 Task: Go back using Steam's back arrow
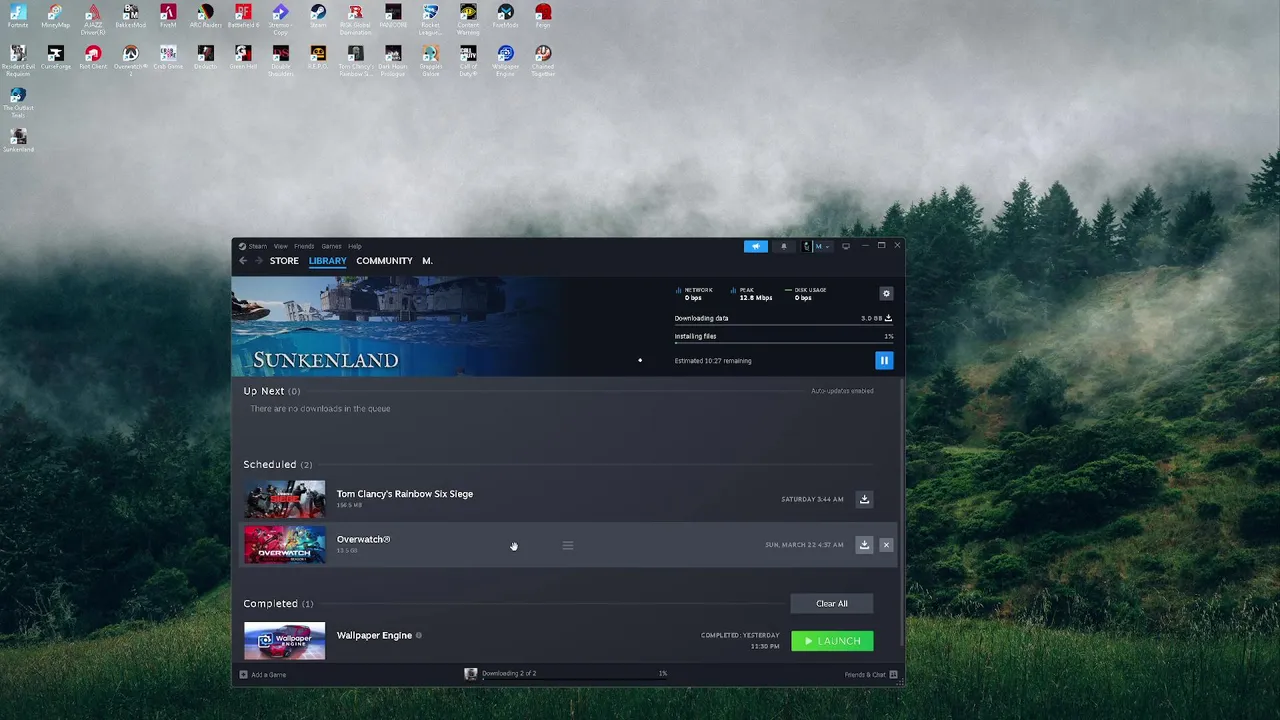click(x=243, y=261)
